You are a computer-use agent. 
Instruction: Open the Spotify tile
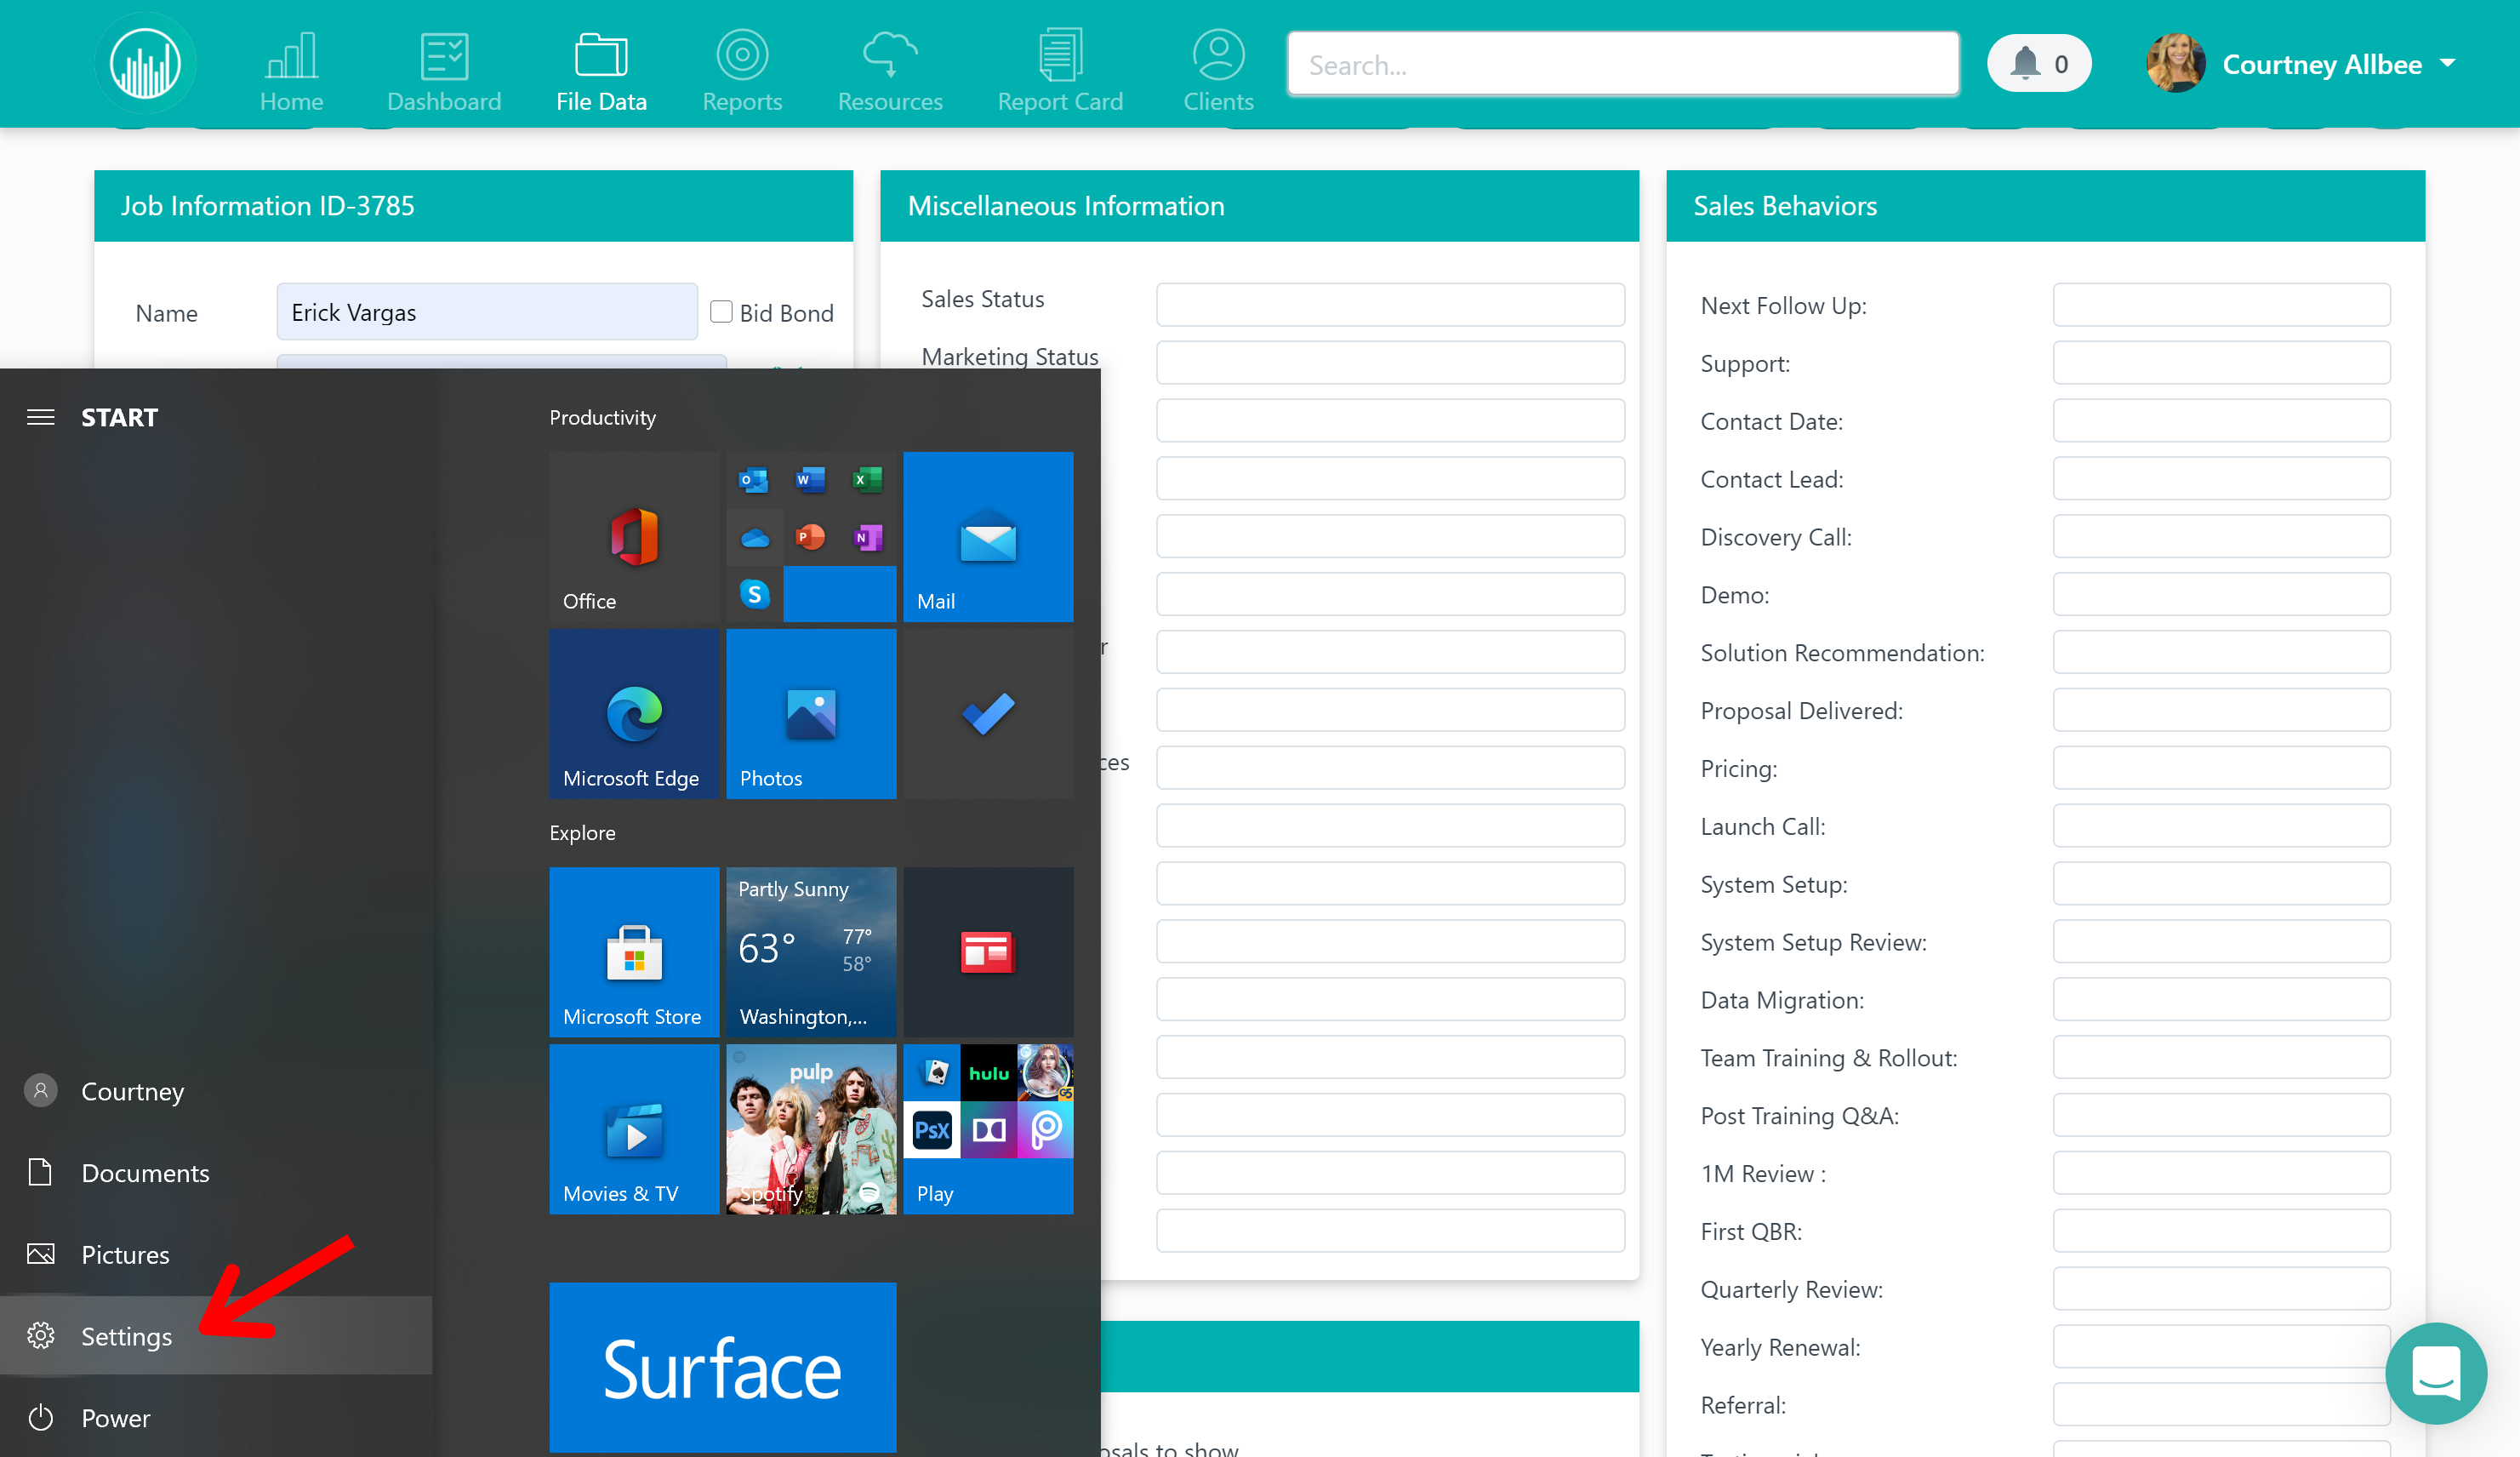[811, 1129]
